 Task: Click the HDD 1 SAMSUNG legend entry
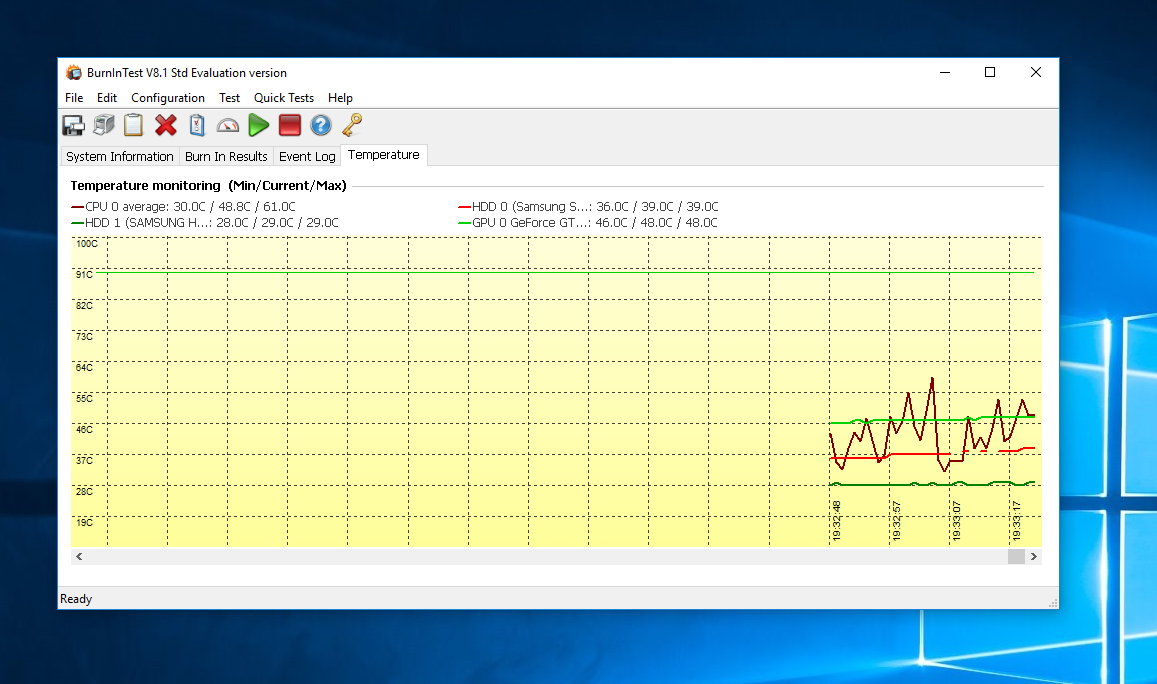[x=204, y=223]
